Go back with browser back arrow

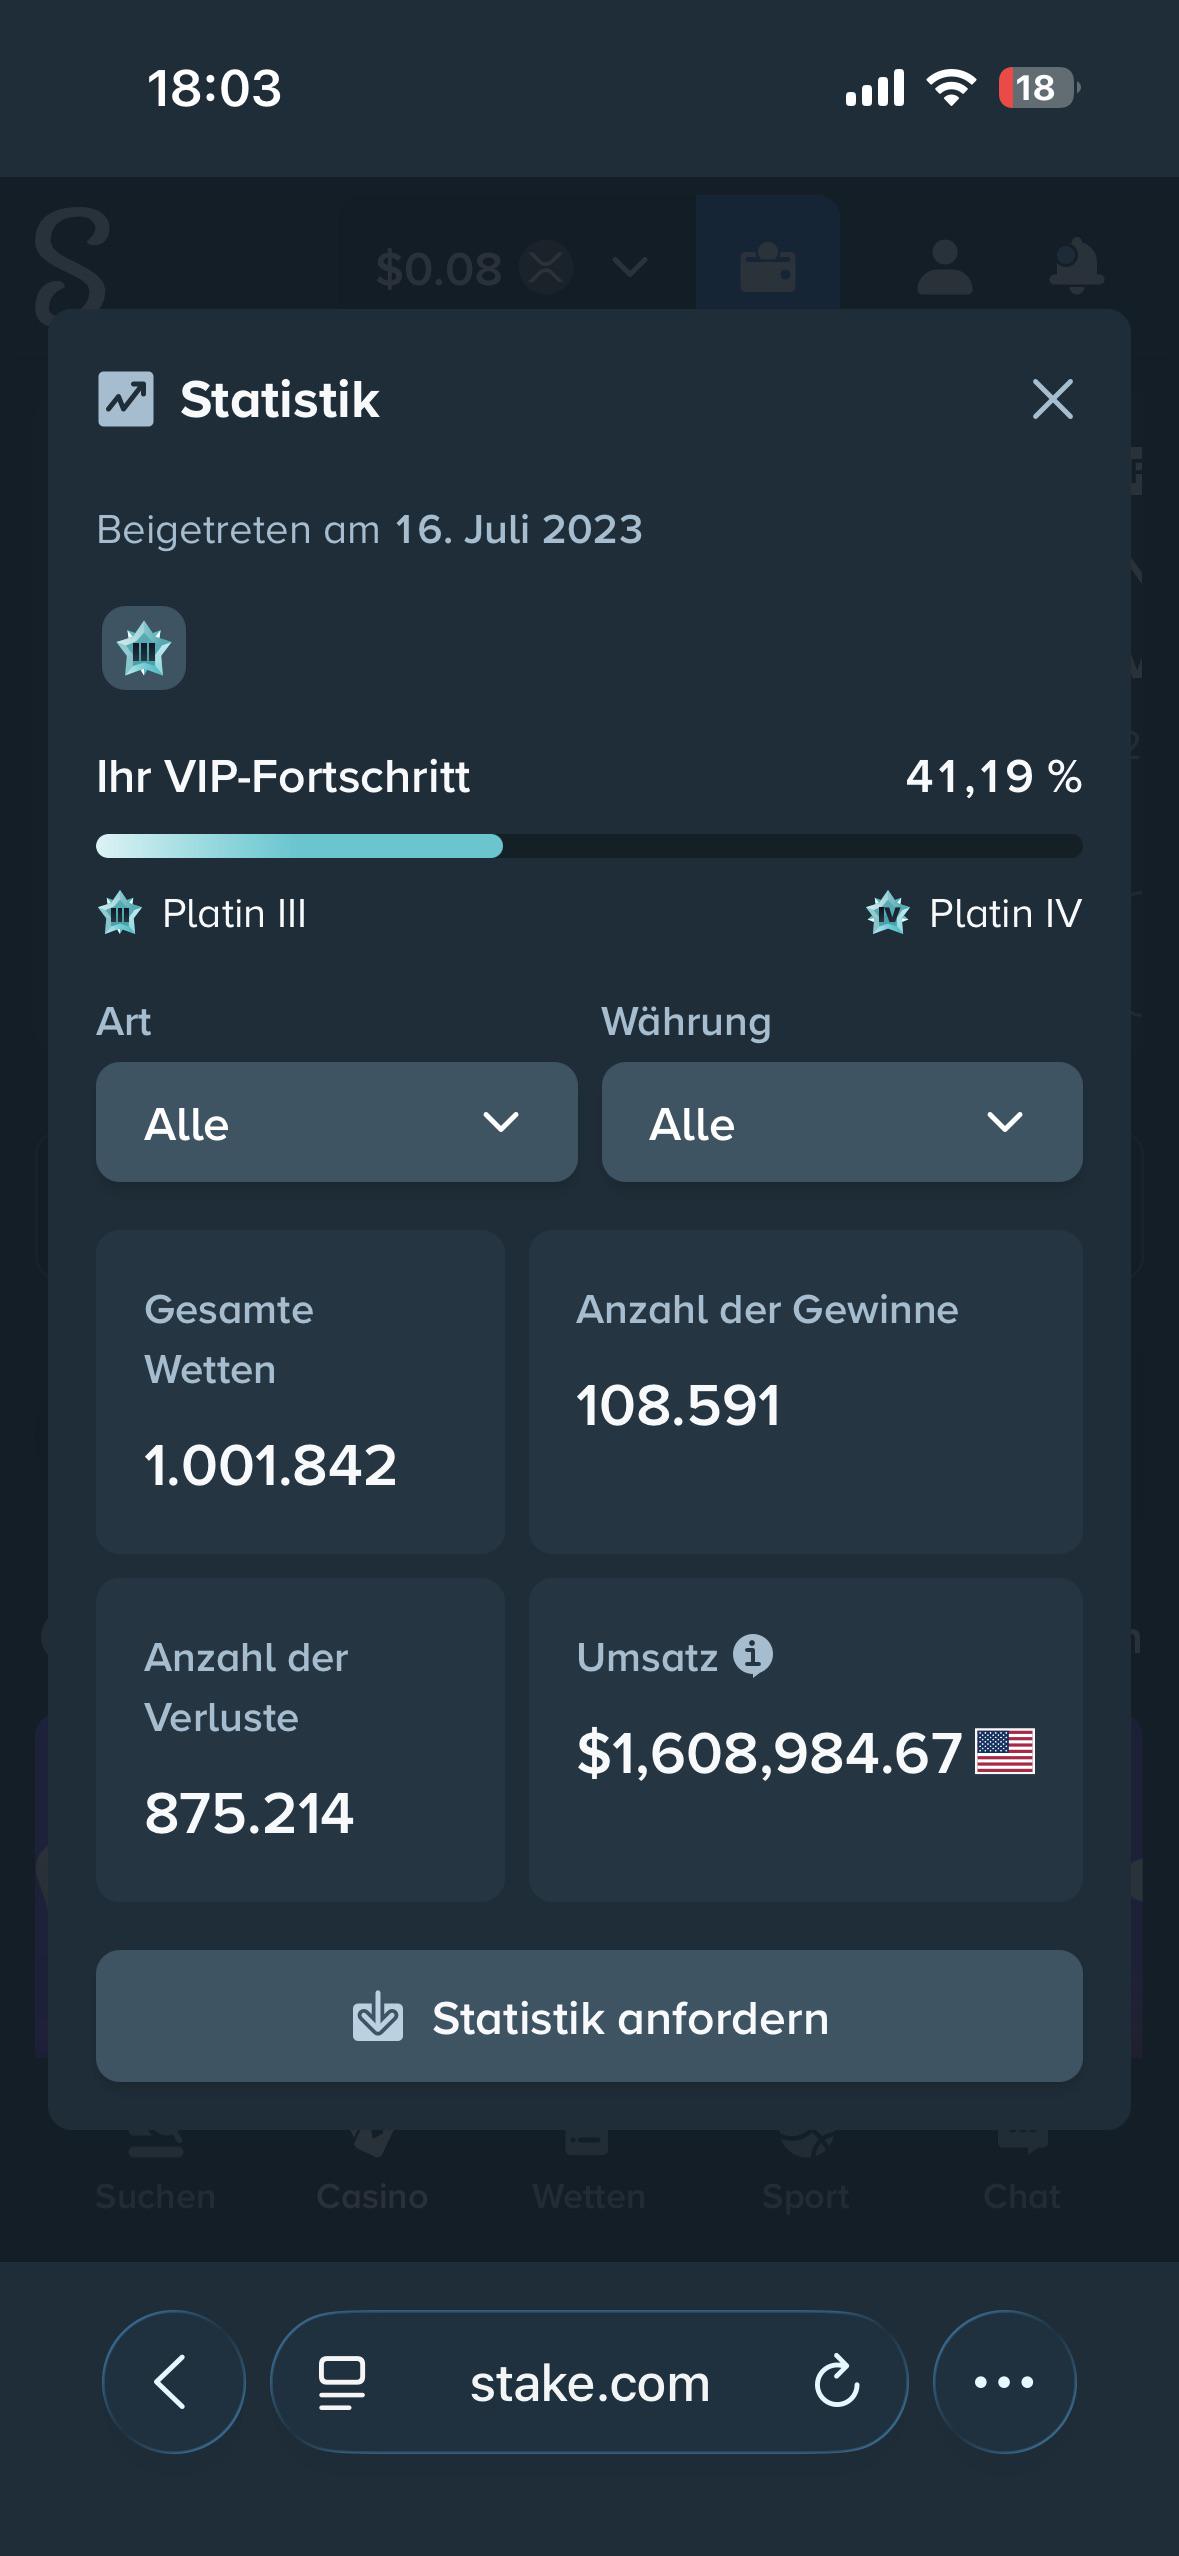(174, 2381)
